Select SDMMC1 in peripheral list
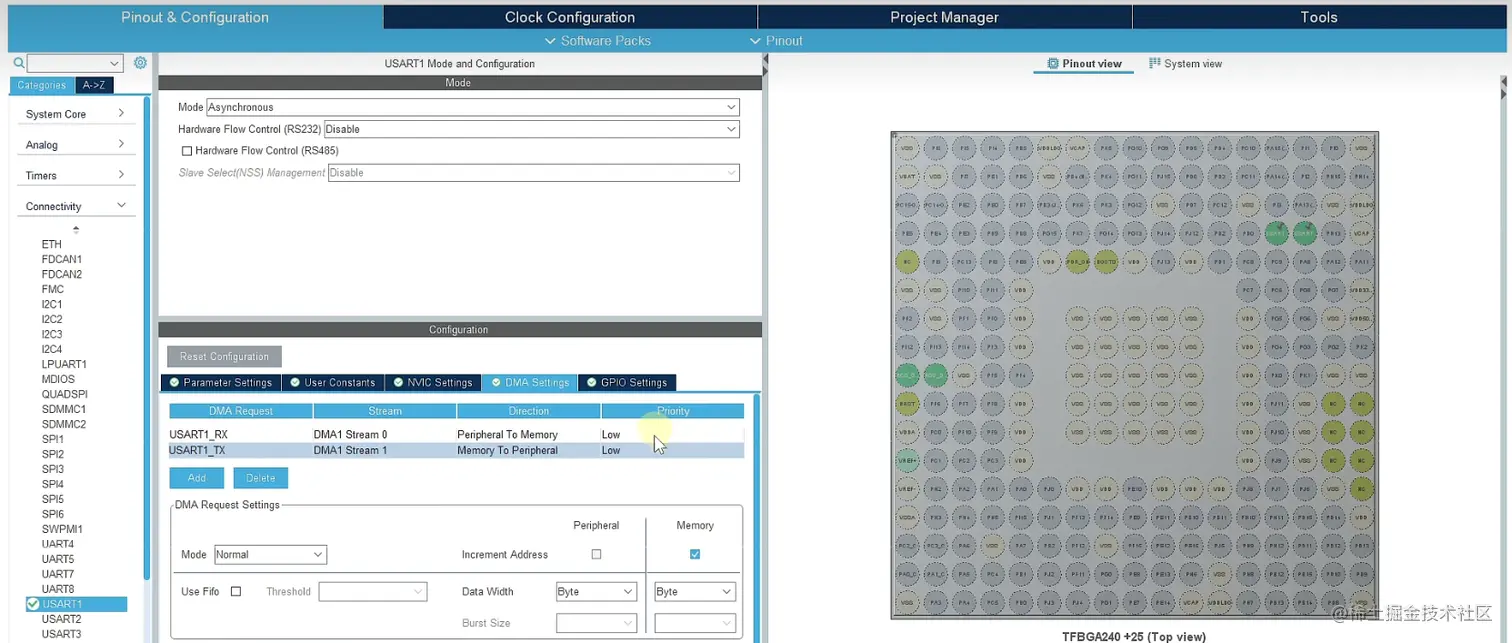 [x=64, y=409]
